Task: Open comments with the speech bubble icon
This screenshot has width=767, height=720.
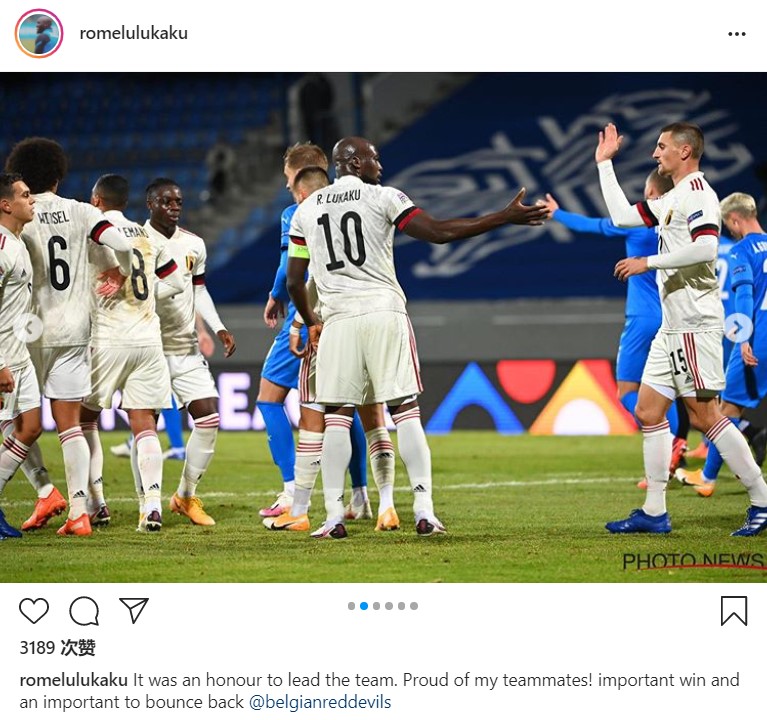Action: [x=84, y=610]
